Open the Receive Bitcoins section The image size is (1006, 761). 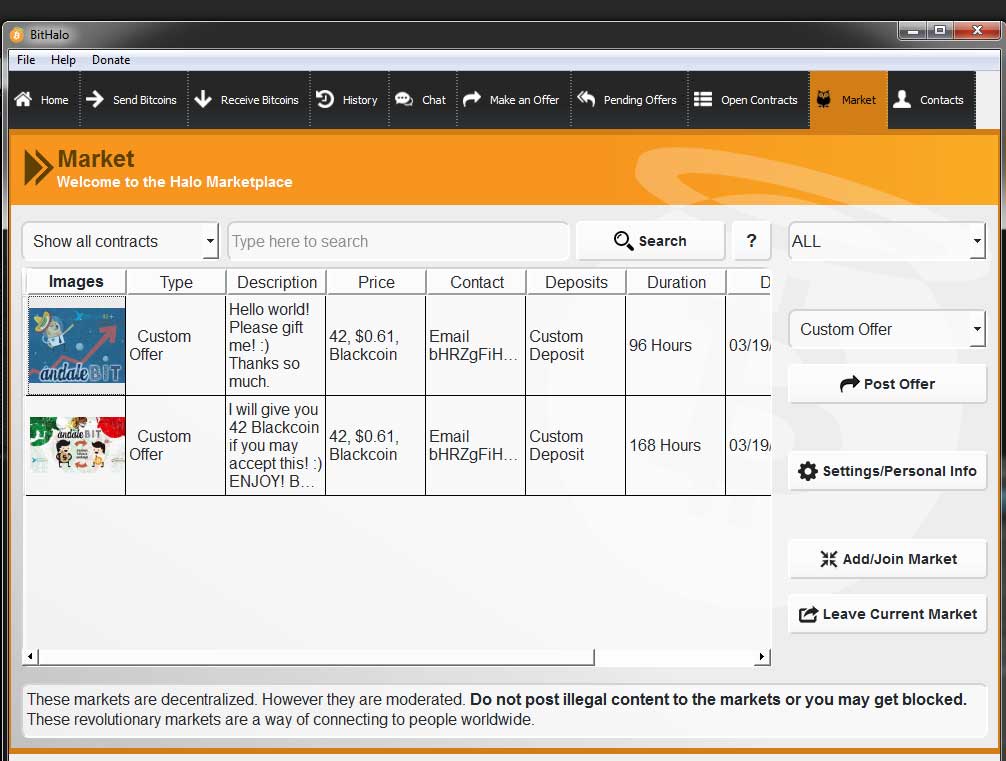pos(246,100)
